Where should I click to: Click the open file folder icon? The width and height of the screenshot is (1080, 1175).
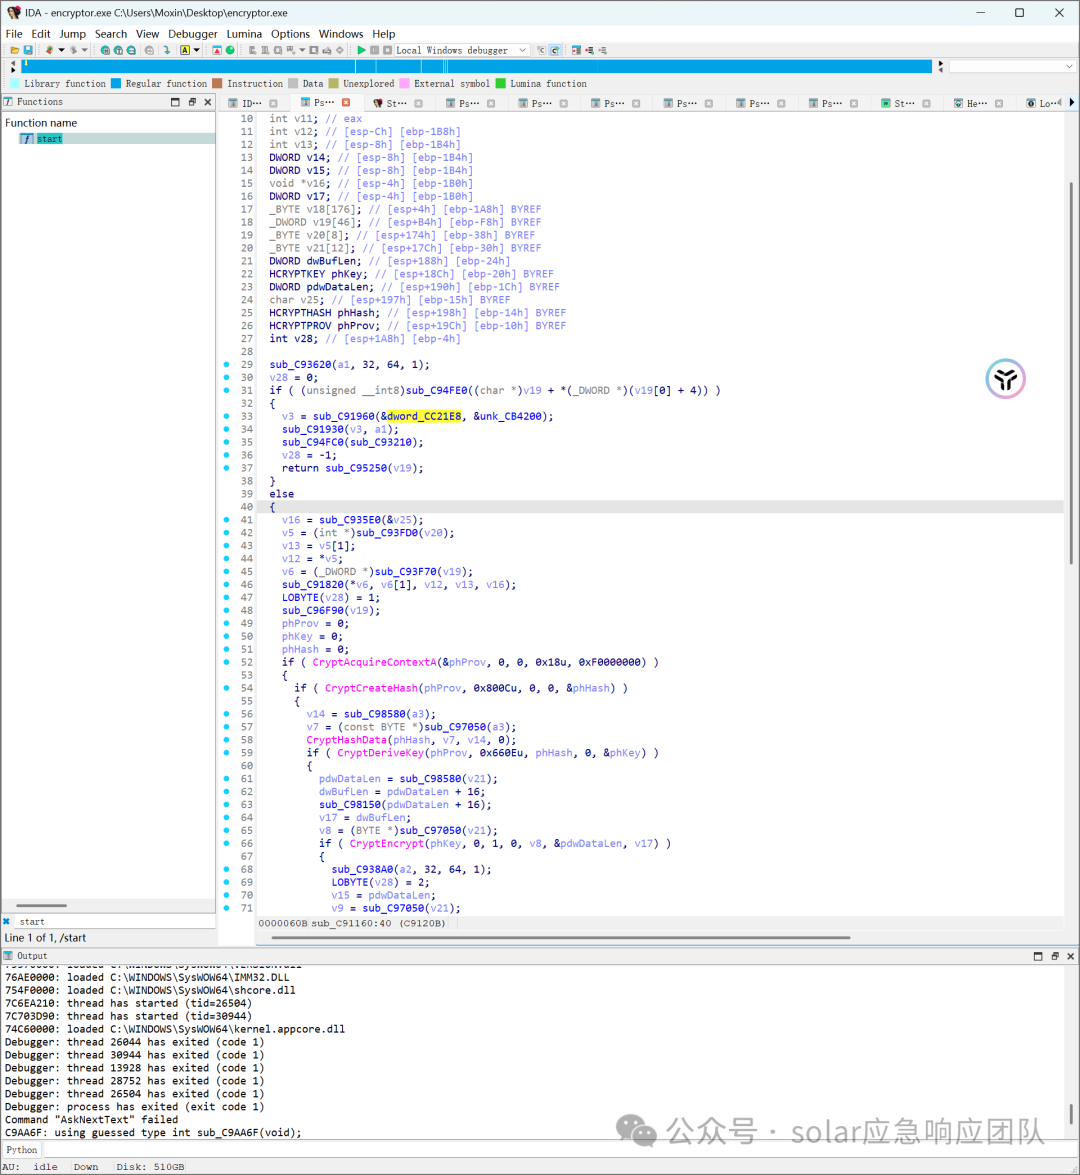coord(14,50)
